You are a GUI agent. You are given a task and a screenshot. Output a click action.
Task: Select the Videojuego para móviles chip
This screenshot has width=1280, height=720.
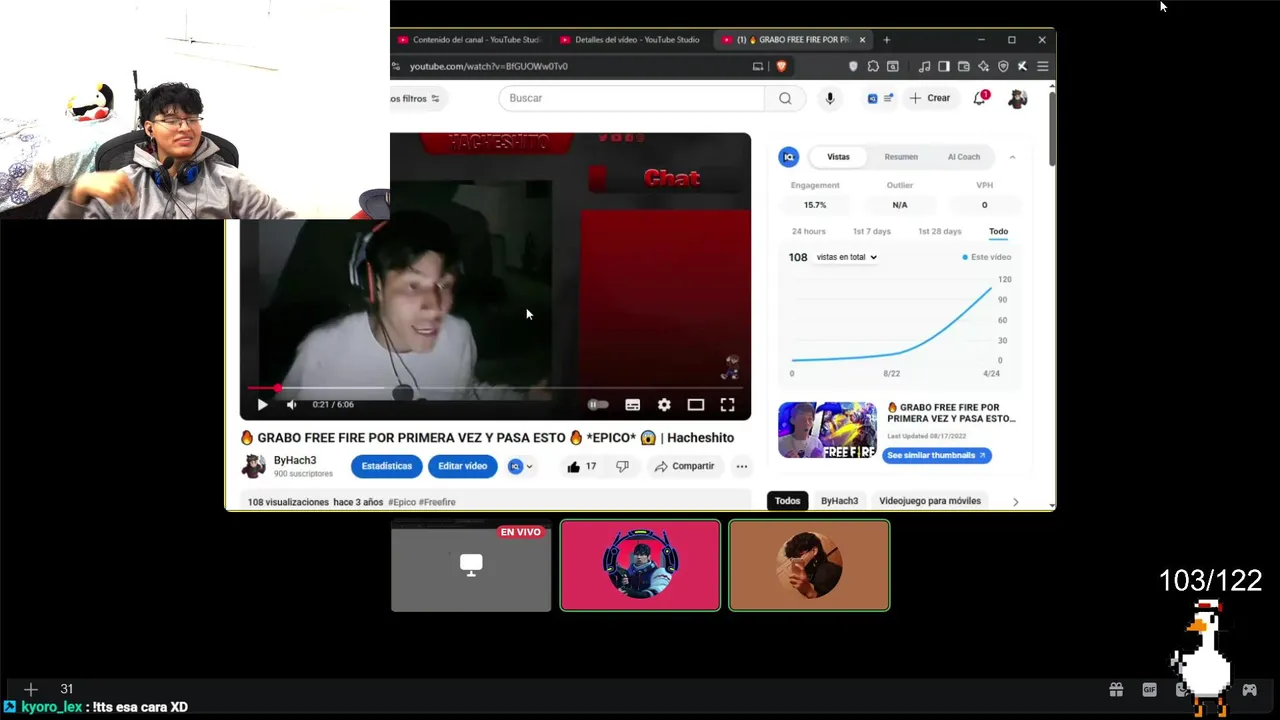click(930, 501)
